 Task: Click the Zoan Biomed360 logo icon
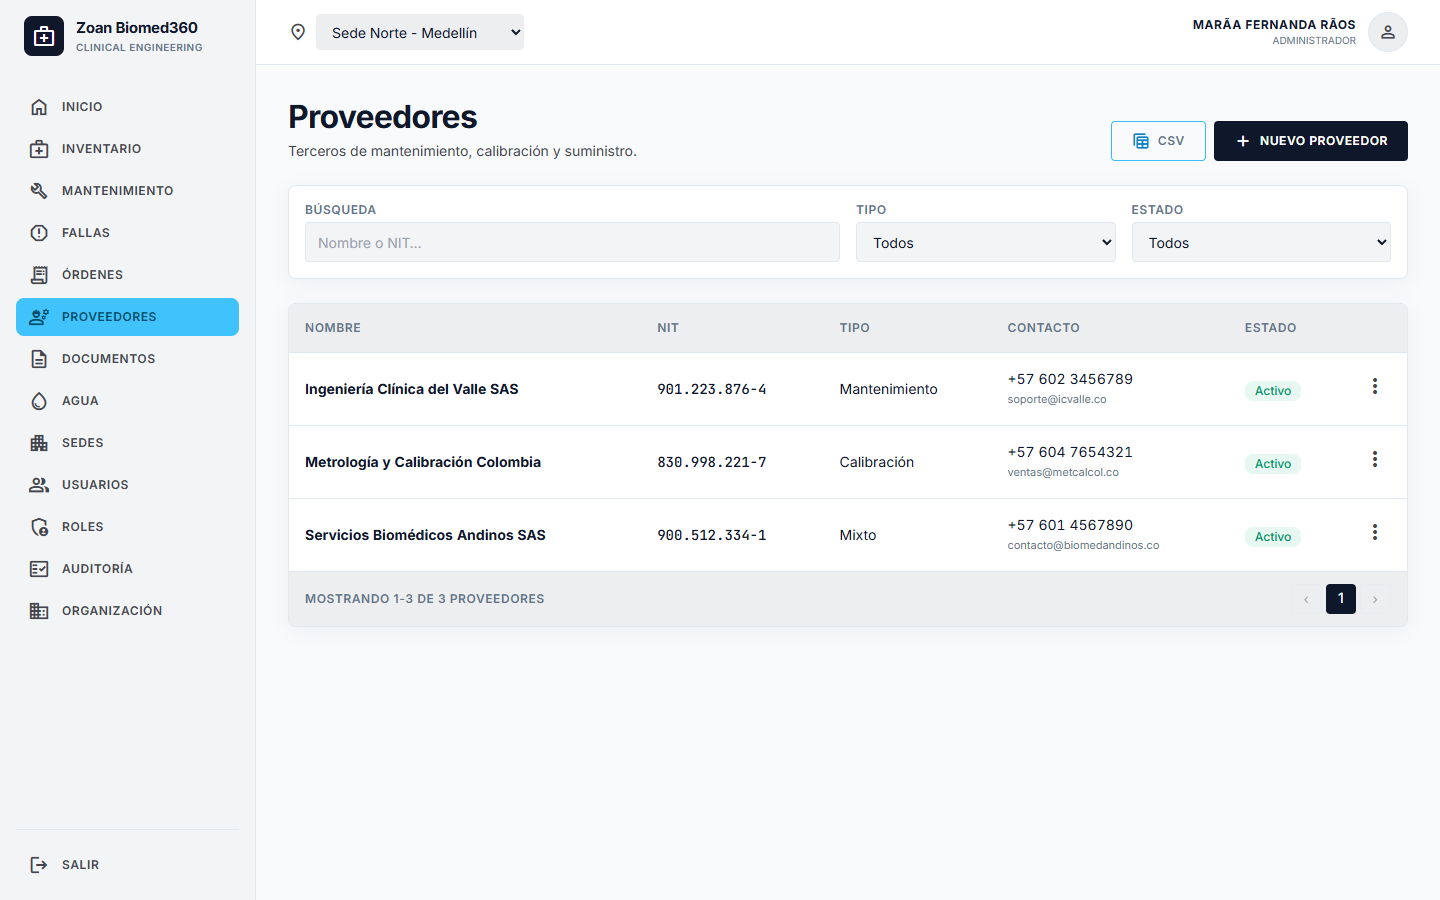pos(44,36)
